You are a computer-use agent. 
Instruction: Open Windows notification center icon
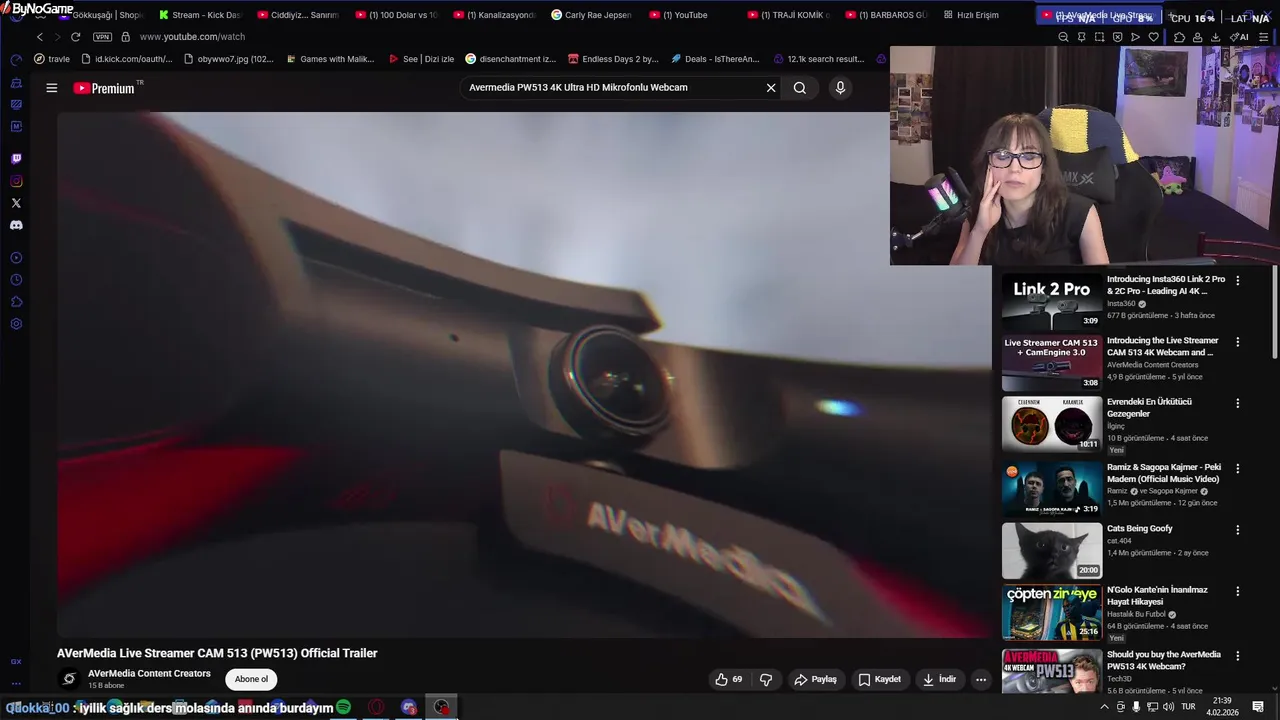coord(1258,707)
